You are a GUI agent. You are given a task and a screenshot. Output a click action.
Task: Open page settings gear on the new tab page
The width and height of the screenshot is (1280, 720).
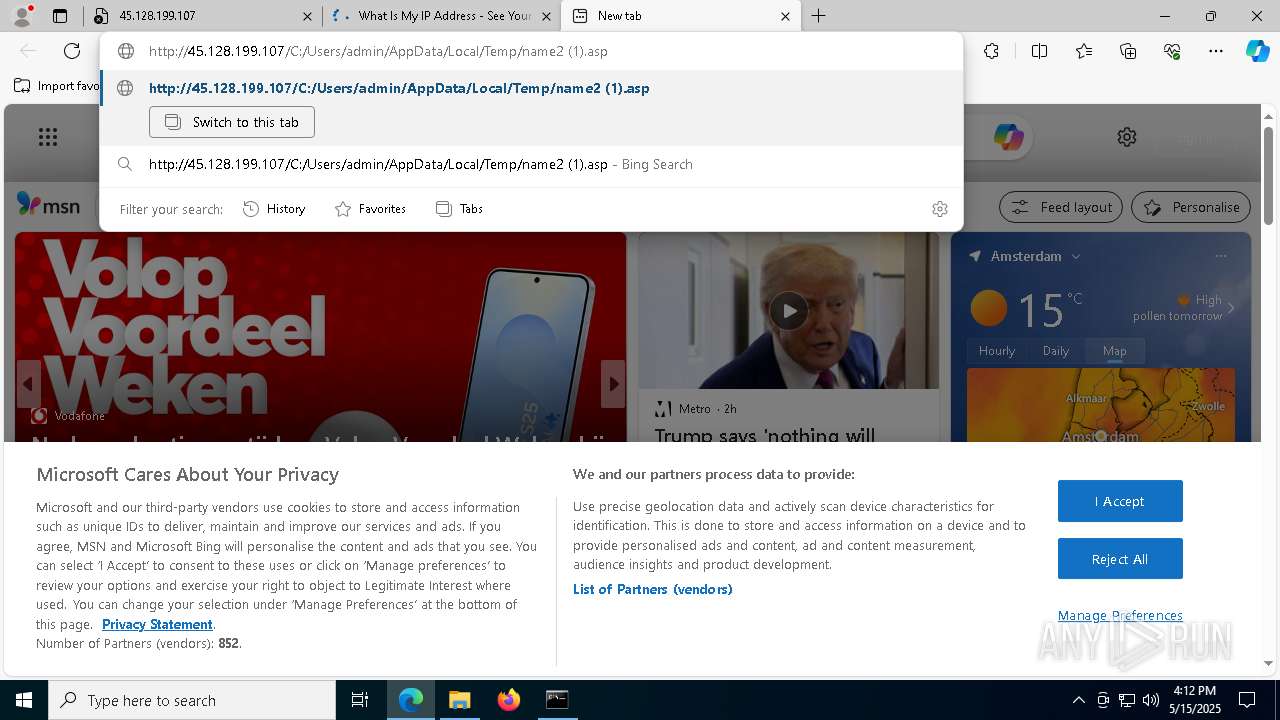[x=1127, y=137]
